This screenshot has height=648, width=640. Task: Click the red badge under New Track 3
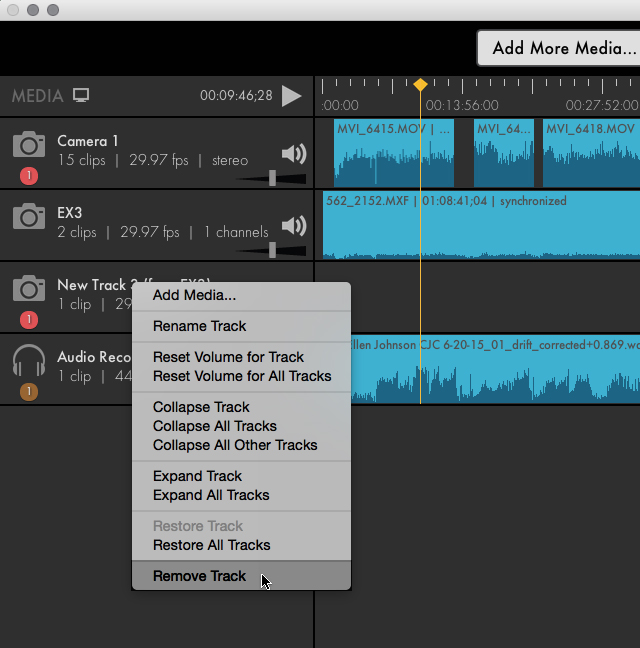[29, 319]
